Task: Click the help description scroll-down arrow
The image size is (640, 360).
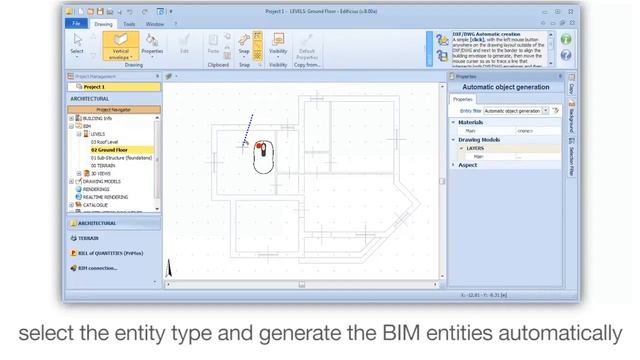Action: (551, 64)
